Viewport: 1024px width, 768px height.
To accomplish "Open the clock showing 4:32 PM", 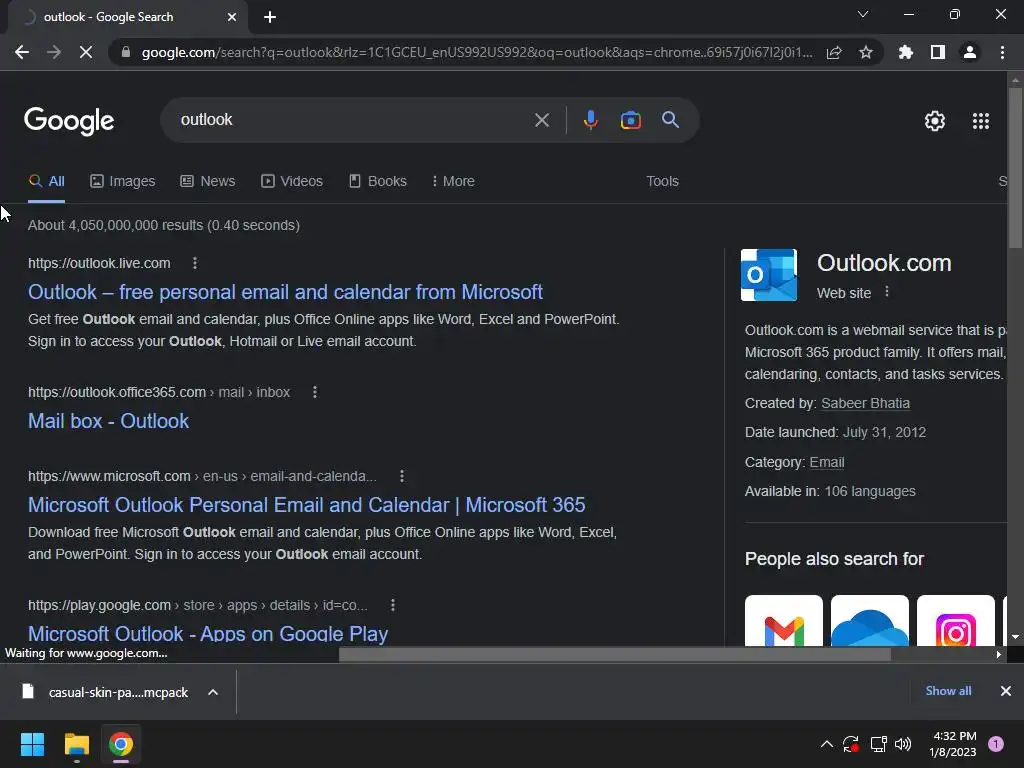I will (953, 744).
